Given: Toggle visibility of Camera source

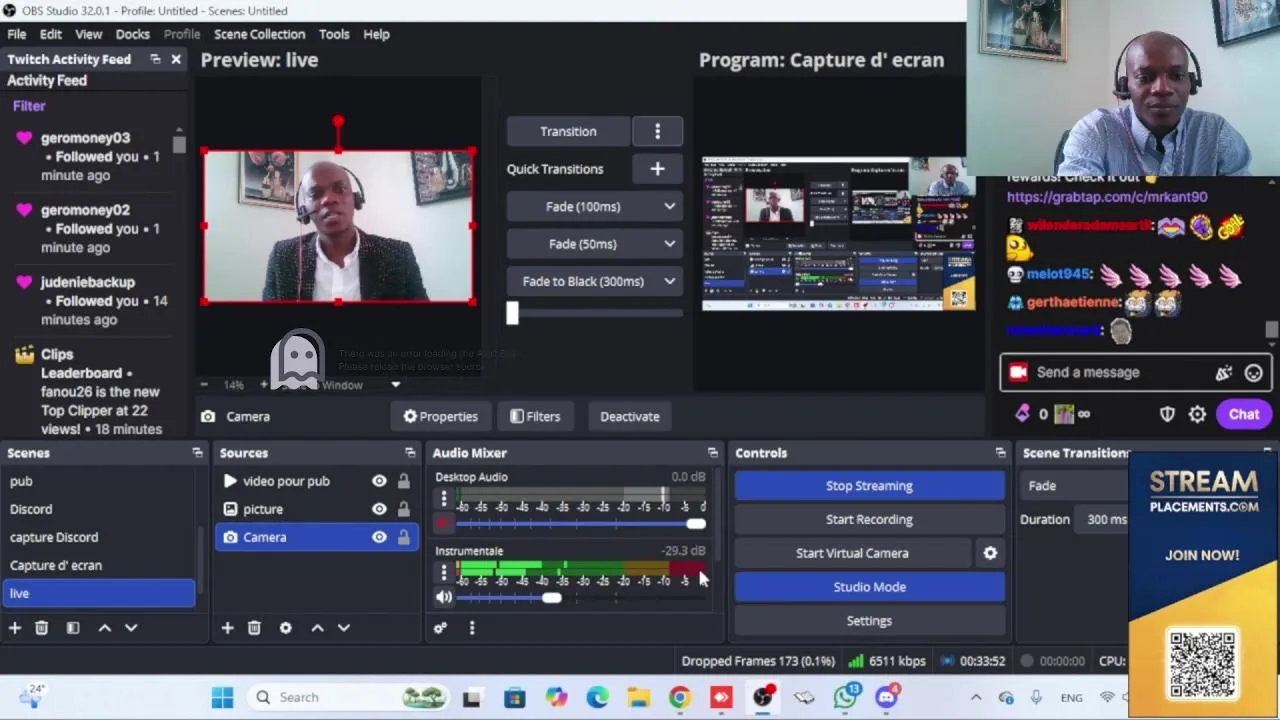Looking at the screenshot, I should click(379, 537).
